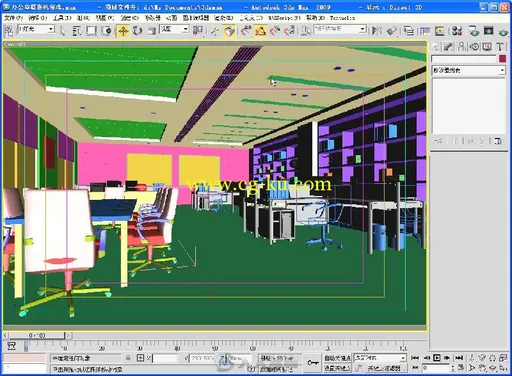Activate Select and Rotate tool
This screenshot has height=376, width=512.
[137, 31]
